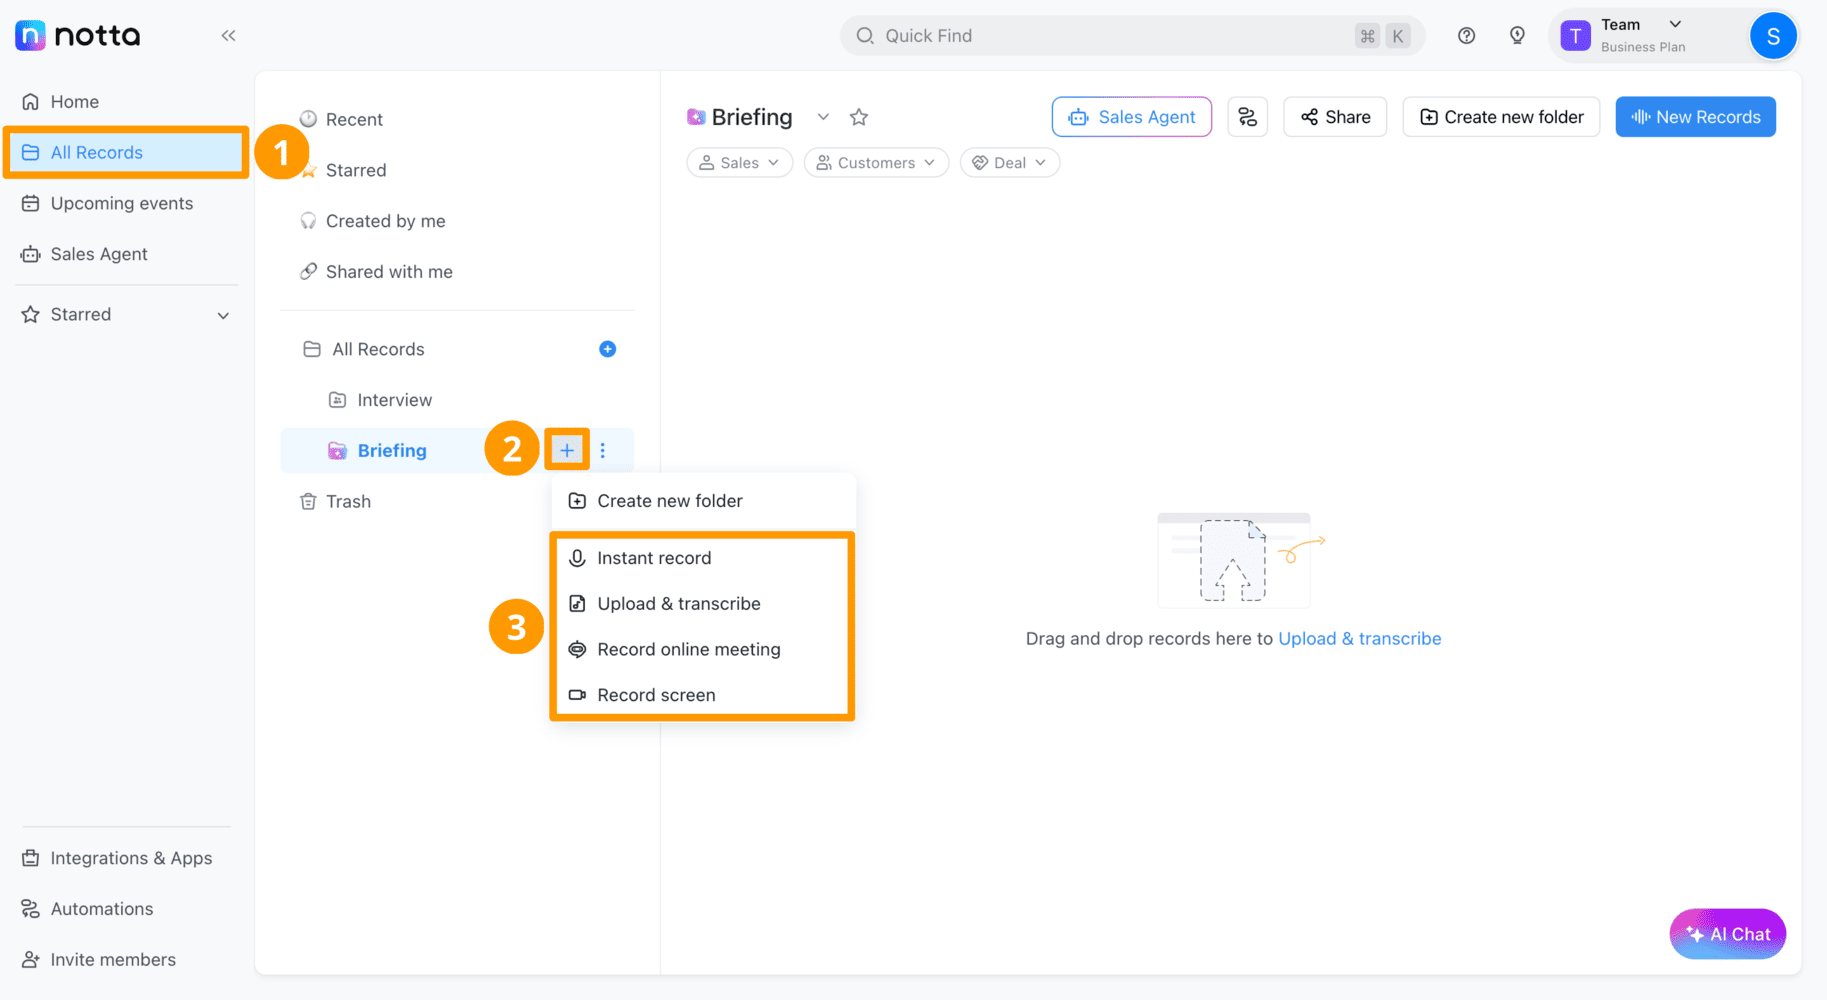1827x1000 pixels.
Task: Open the three-dot menu for Briefing folder
Action: click(x=603, y=451)
